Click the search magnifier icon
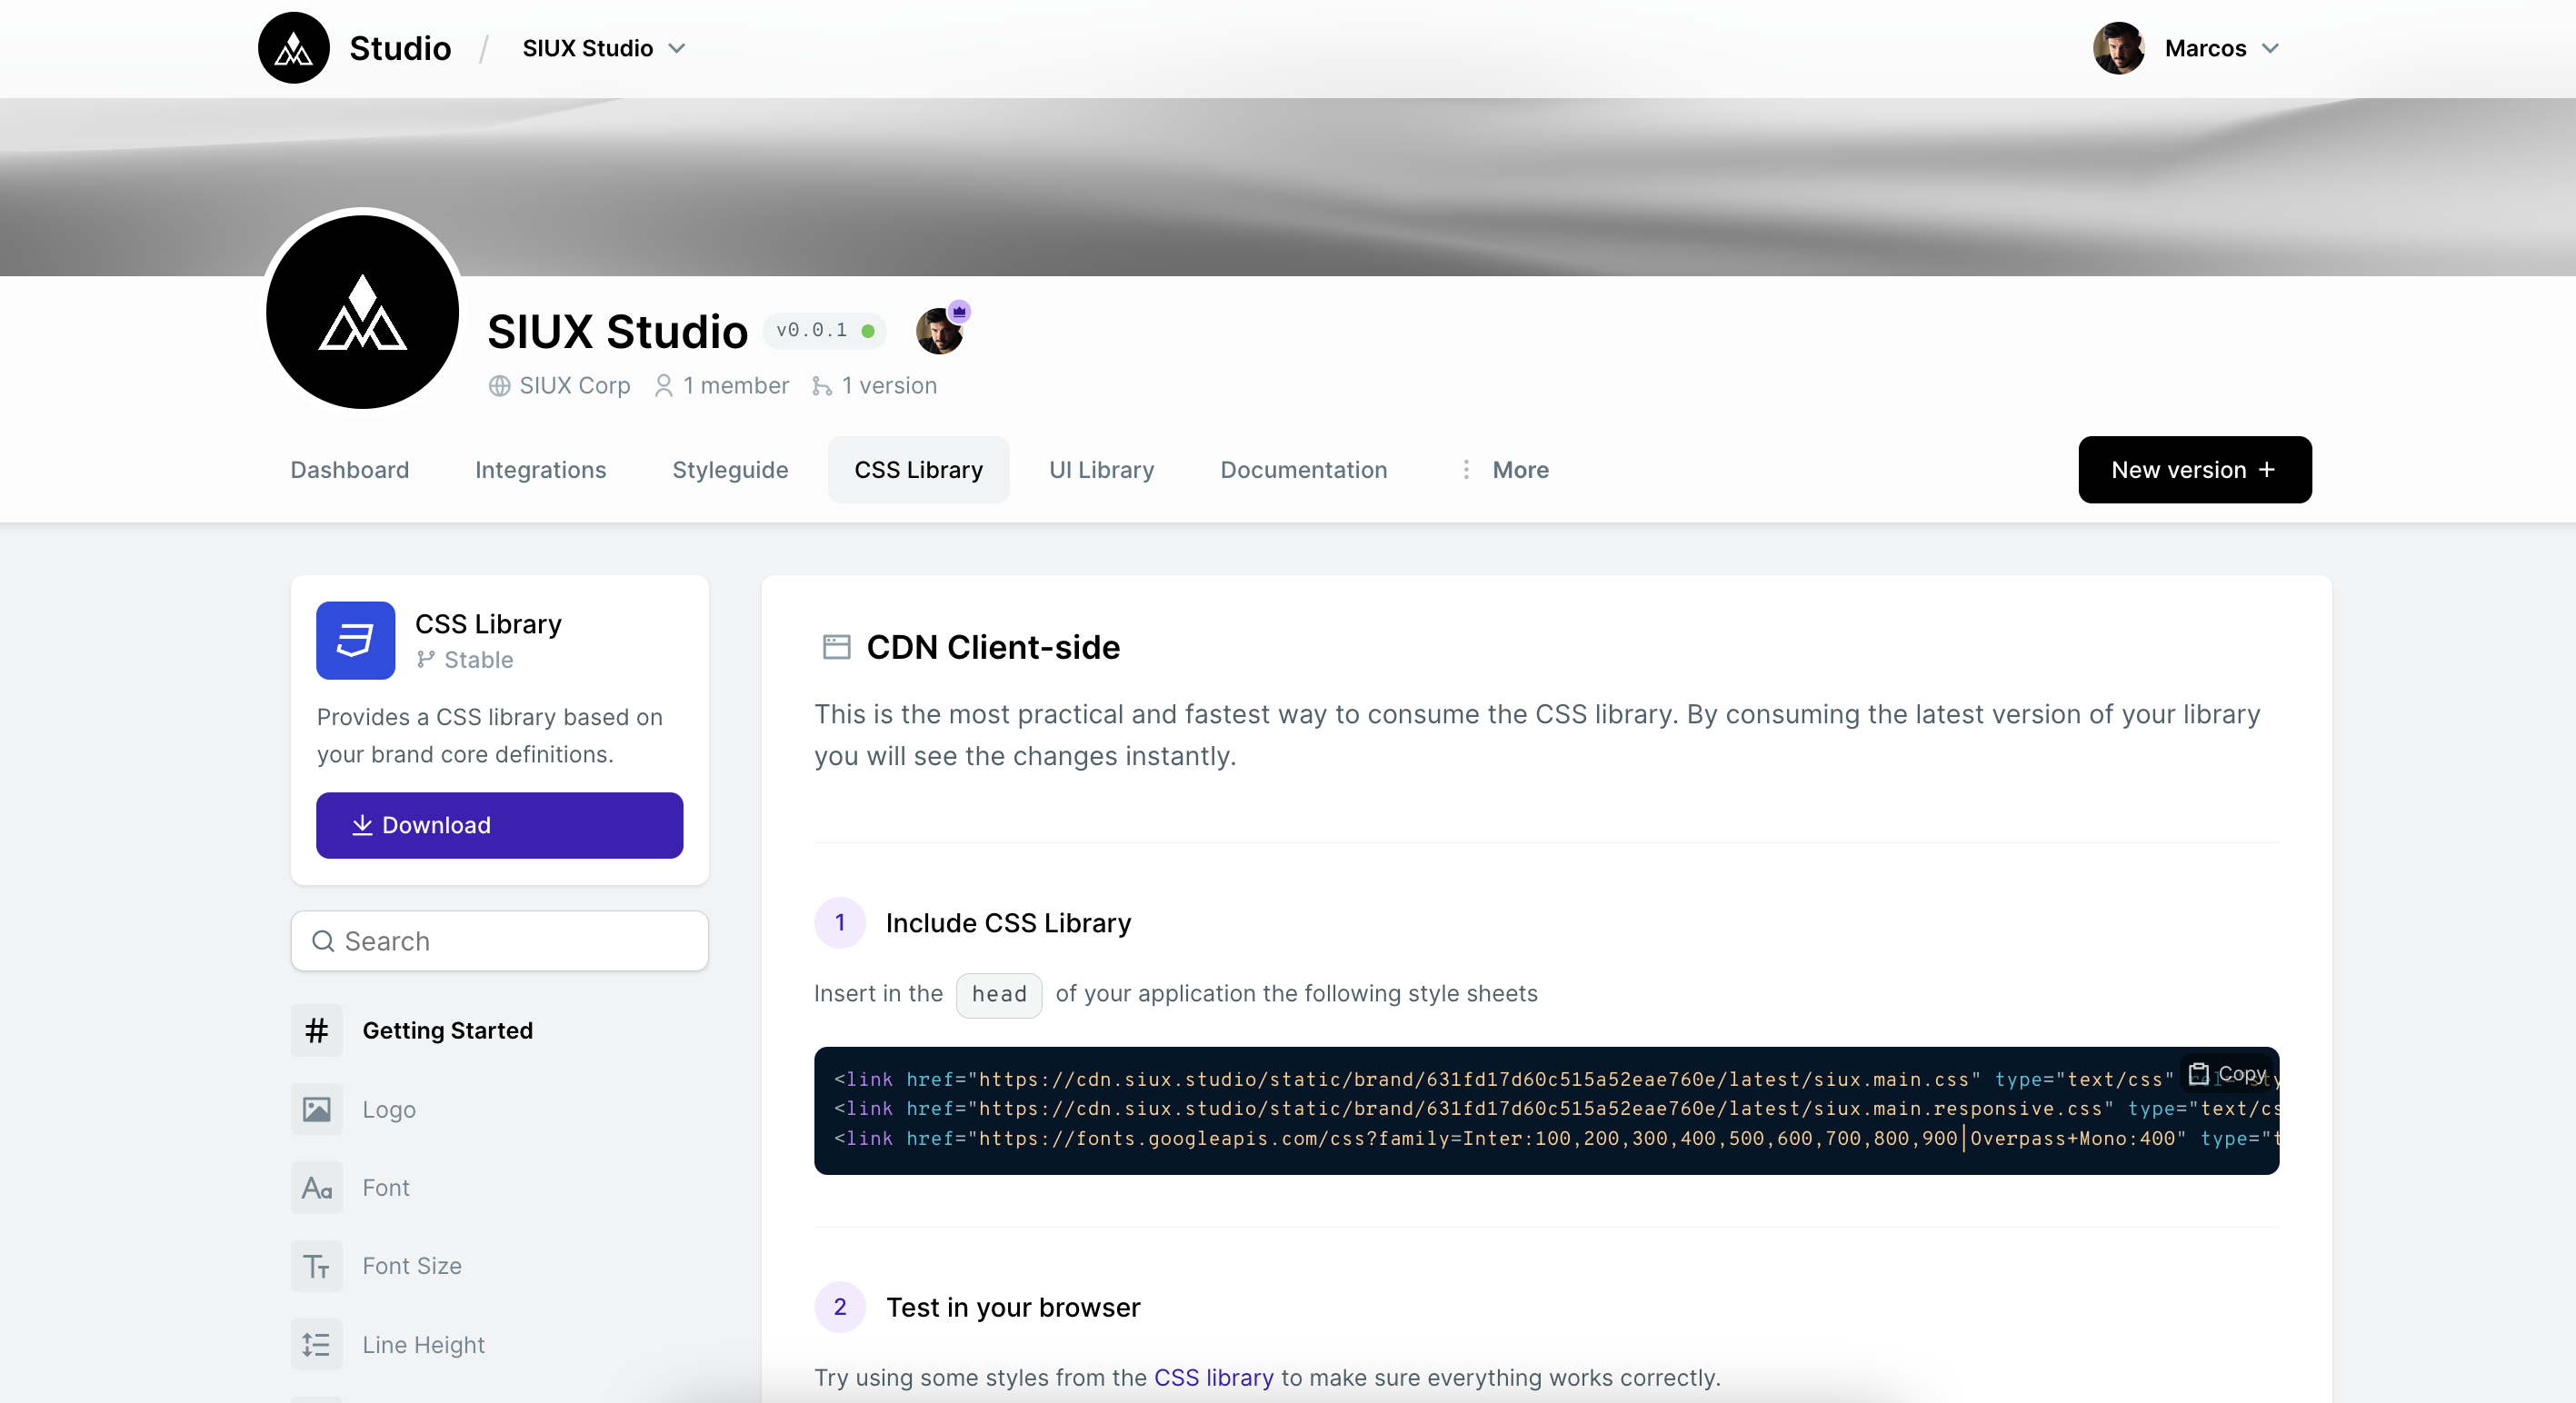 [x=323, y=941]
